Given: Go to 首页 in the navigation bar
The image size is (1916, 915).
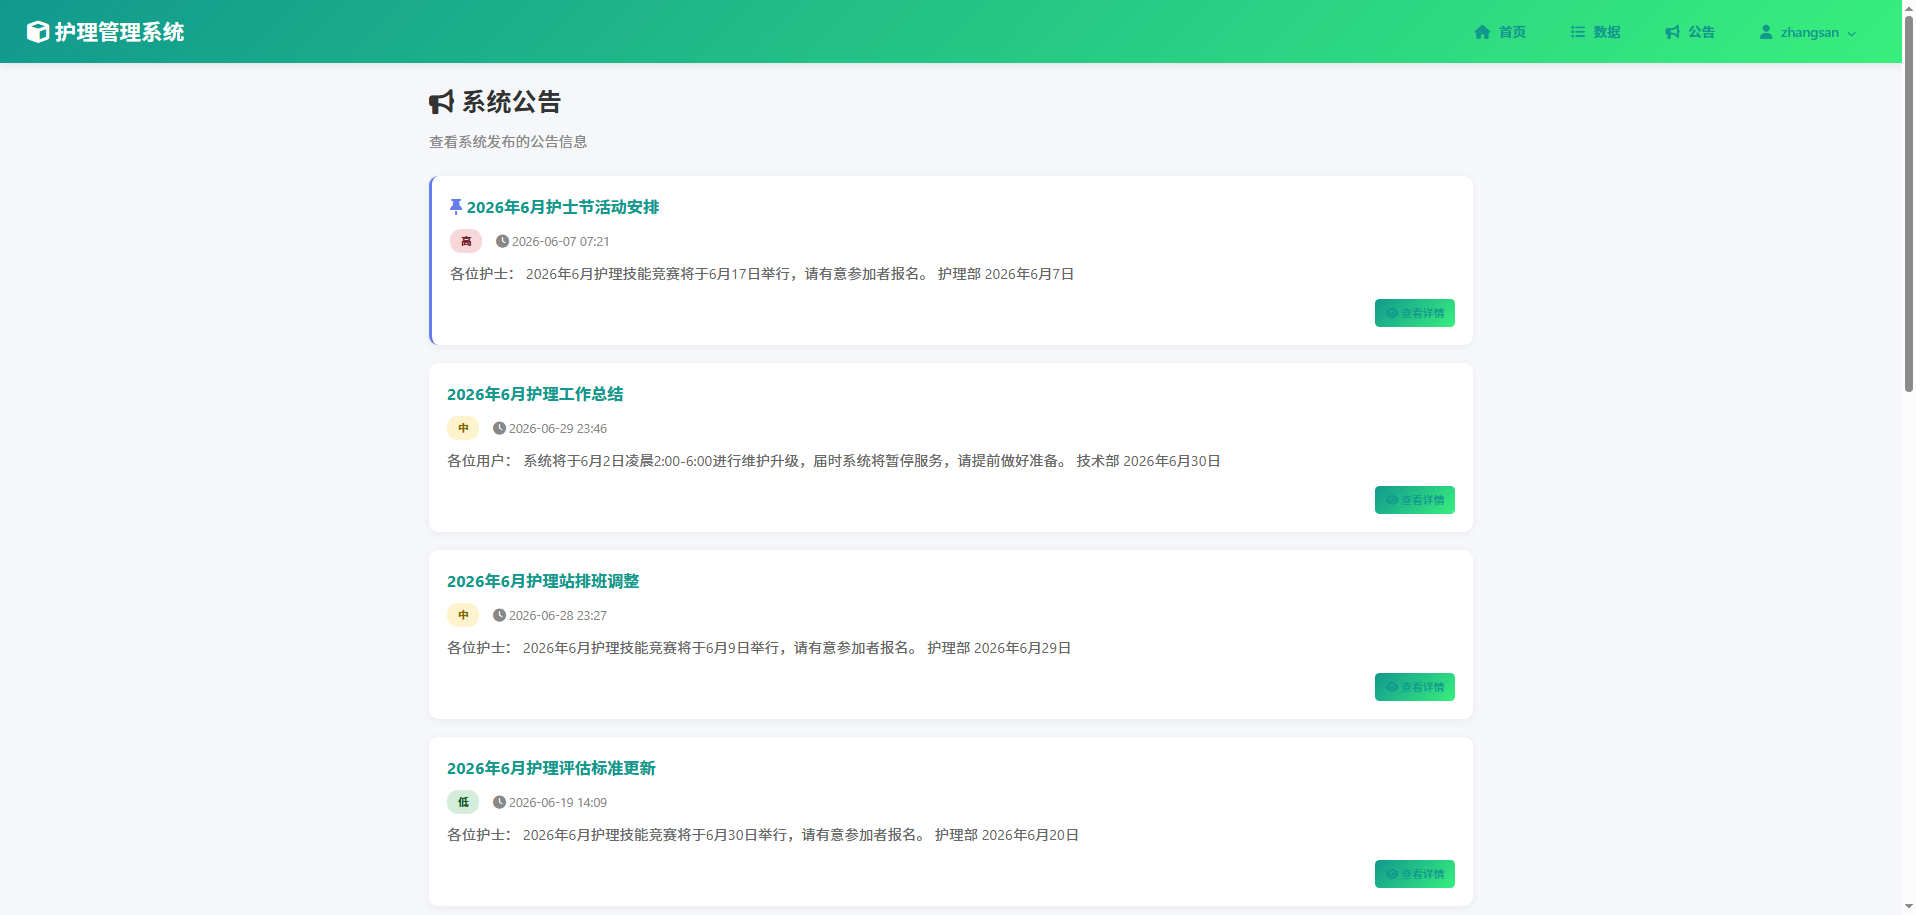Looking at the screenshot, I should 1500,32.
